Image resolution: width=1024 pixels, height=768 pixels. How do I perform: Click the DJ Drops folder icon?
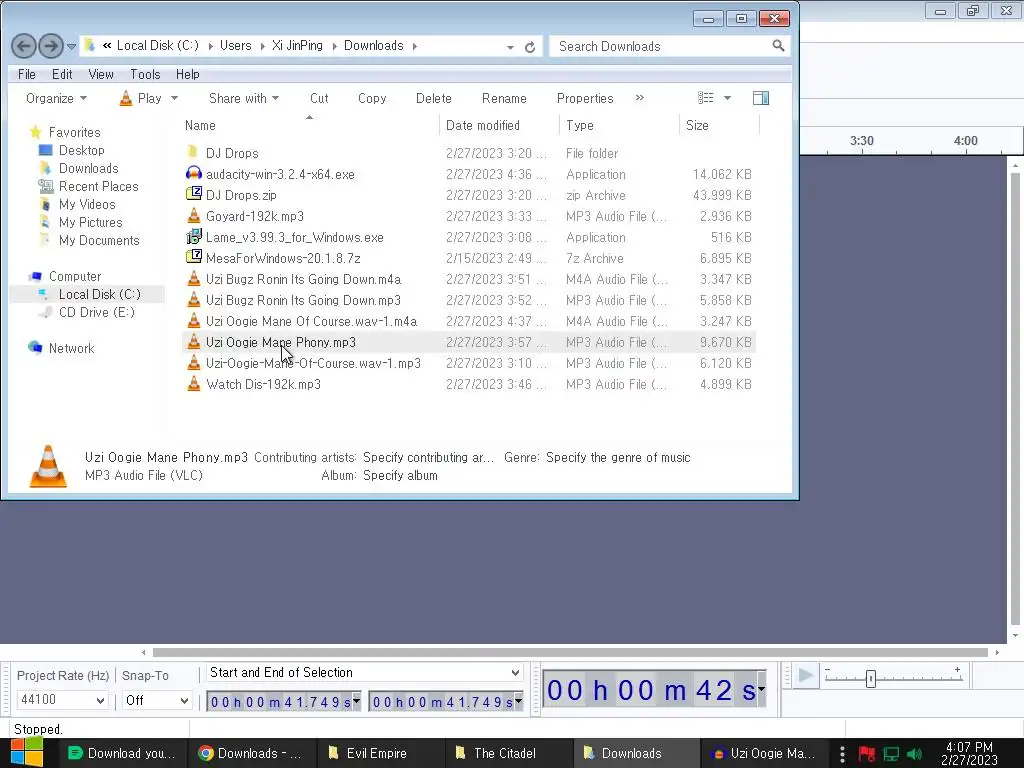click(193, 153)
